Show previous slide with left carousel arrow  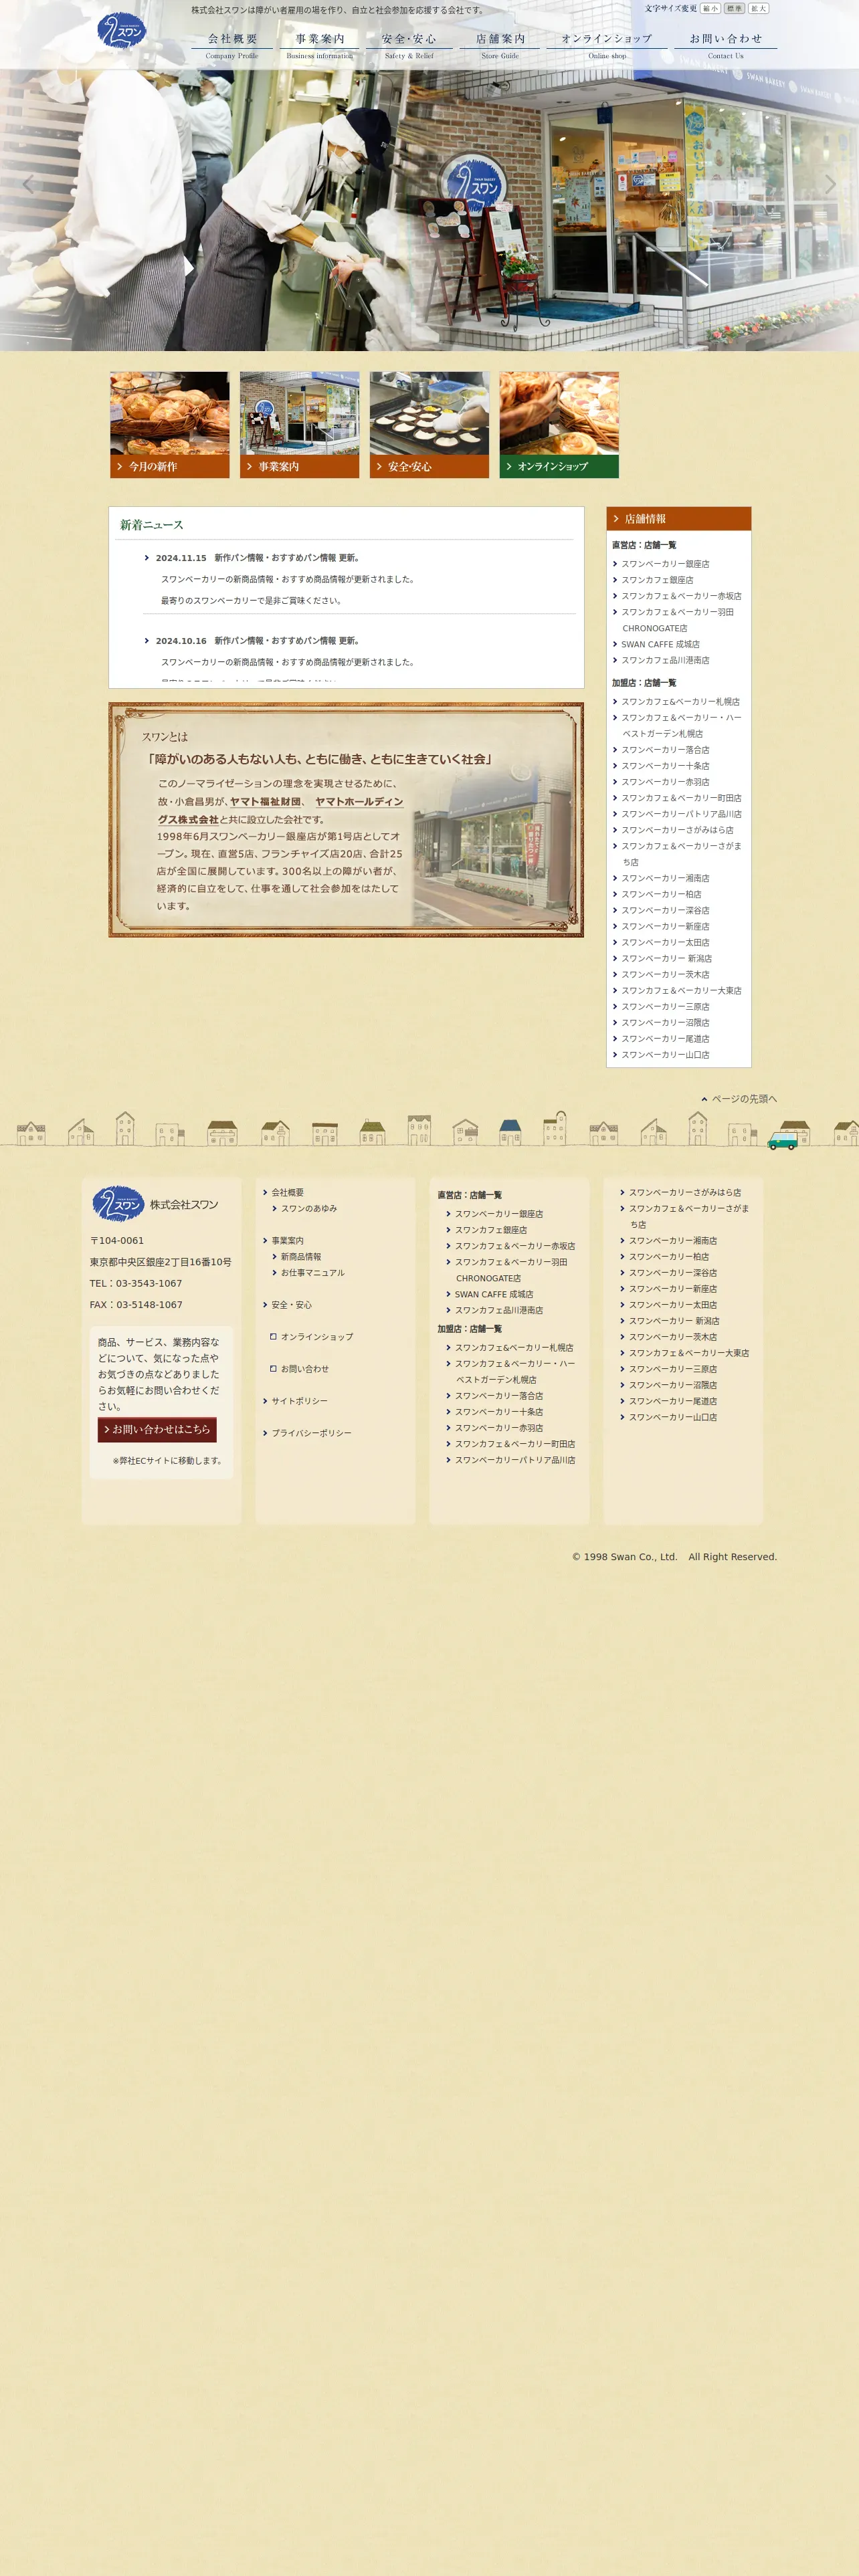tap(28, 184)
